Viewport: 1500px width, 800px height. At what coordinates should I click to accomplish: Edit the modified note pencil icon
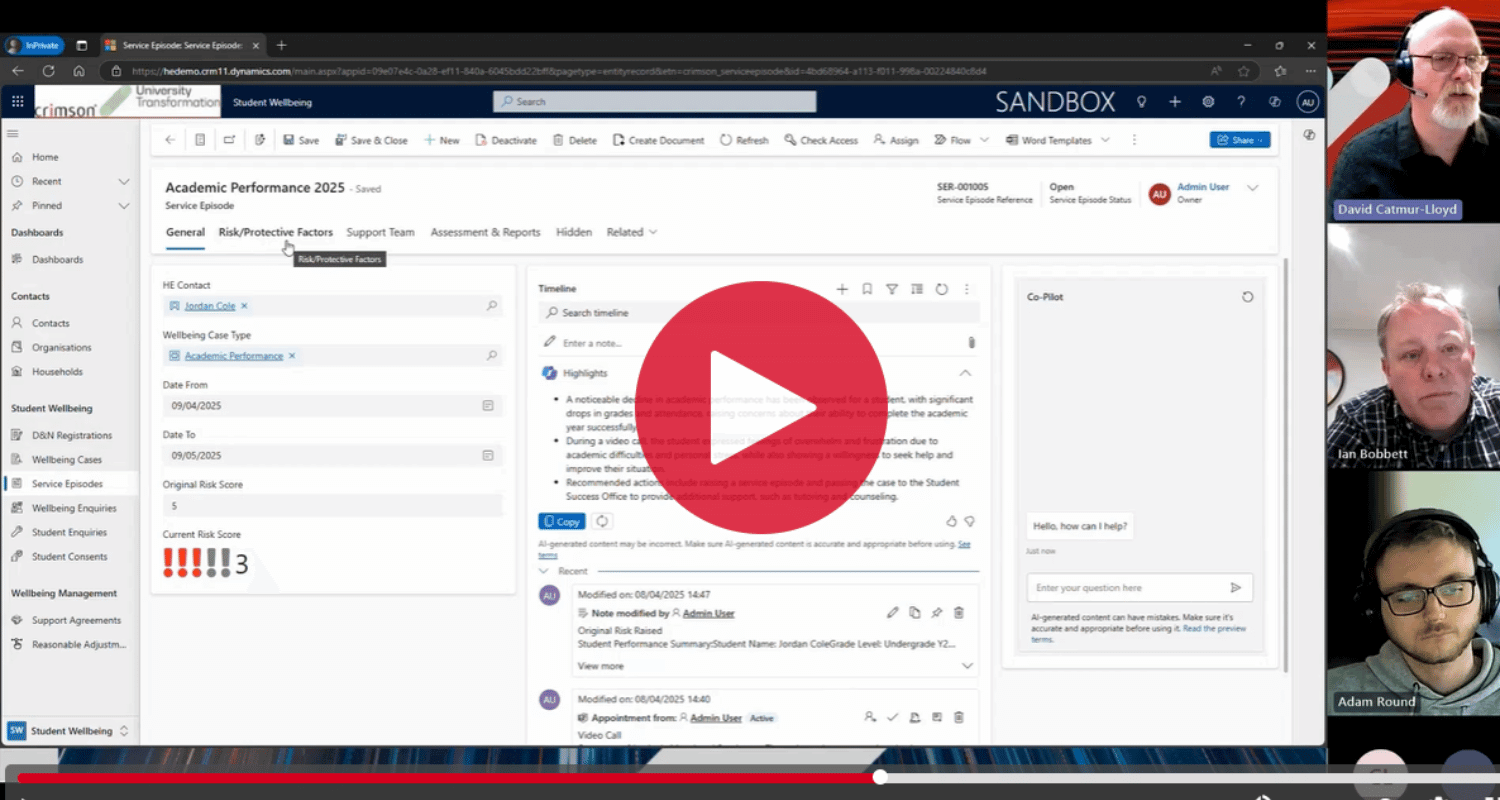coord(893,613)
